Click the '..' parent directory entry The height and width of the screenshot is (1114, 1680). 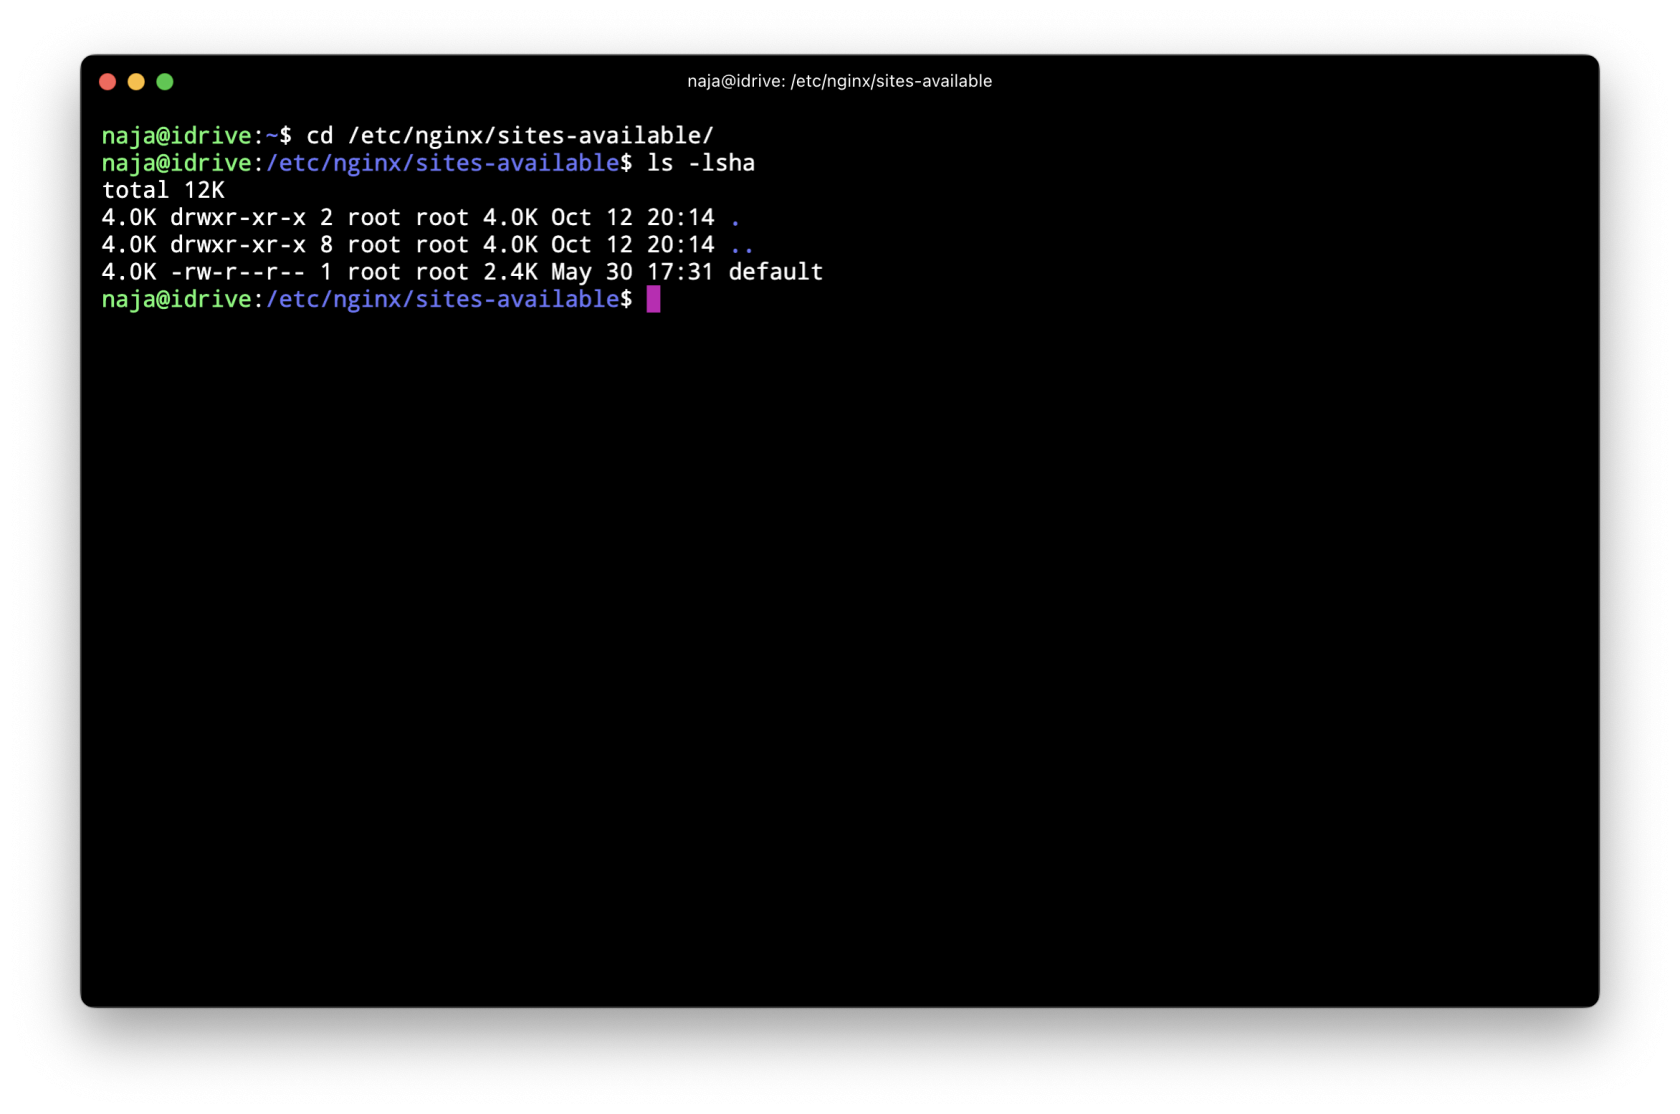741,245
